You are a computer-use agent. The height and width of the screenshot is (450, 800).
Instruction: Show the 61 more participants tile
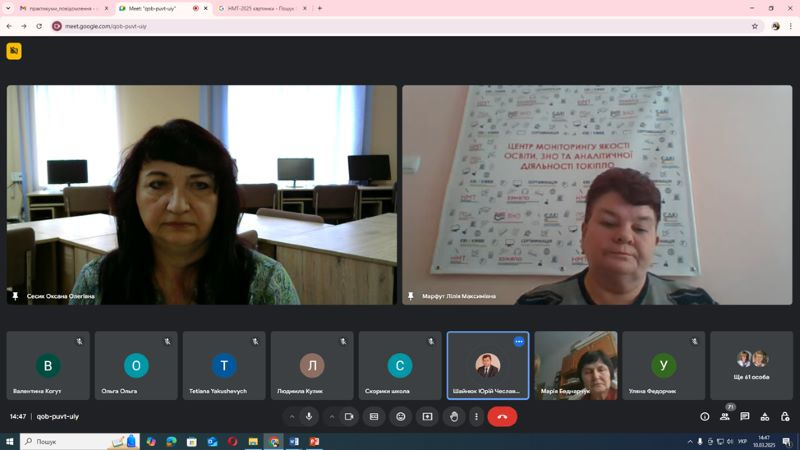[752, 365]
